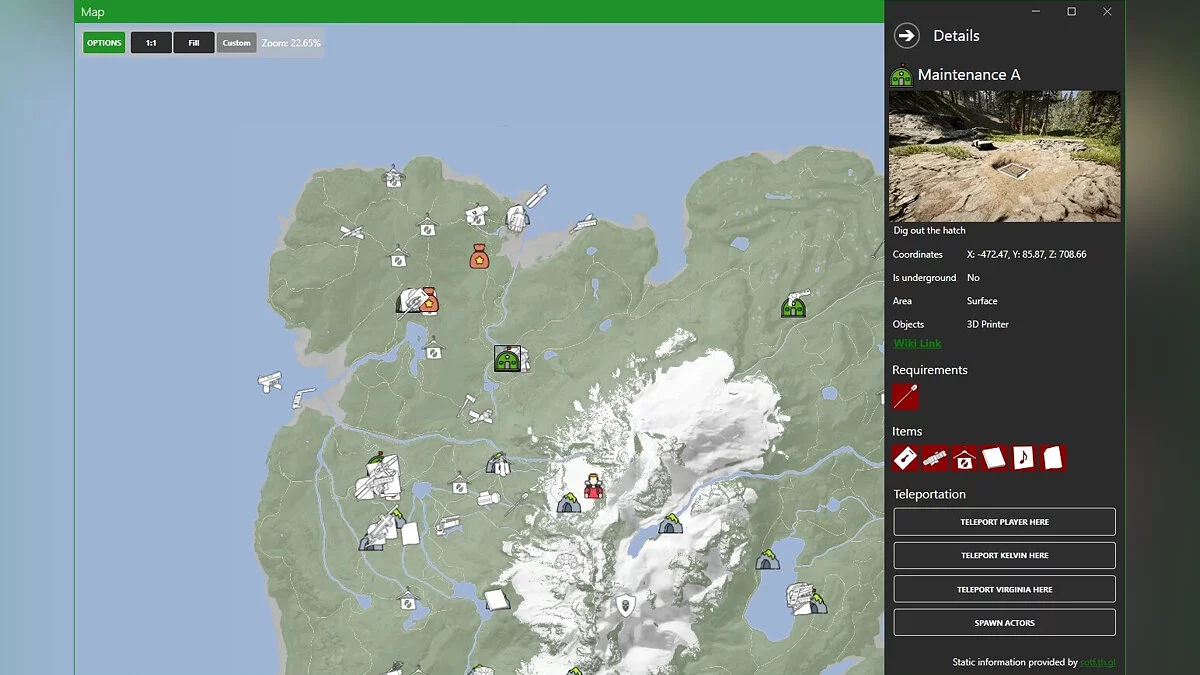
Task: Open the sotf.th.gl link at bottom
Action: [1096, 662]
